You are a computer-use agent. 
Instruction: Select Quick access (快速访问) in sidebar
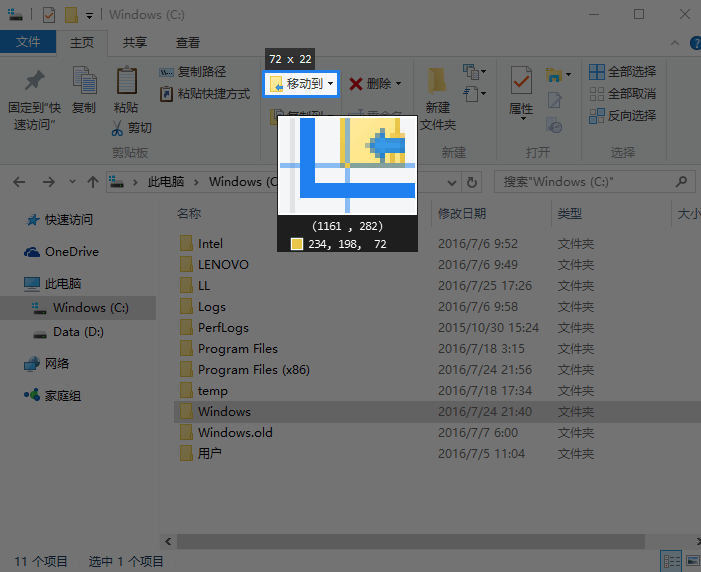59,220
